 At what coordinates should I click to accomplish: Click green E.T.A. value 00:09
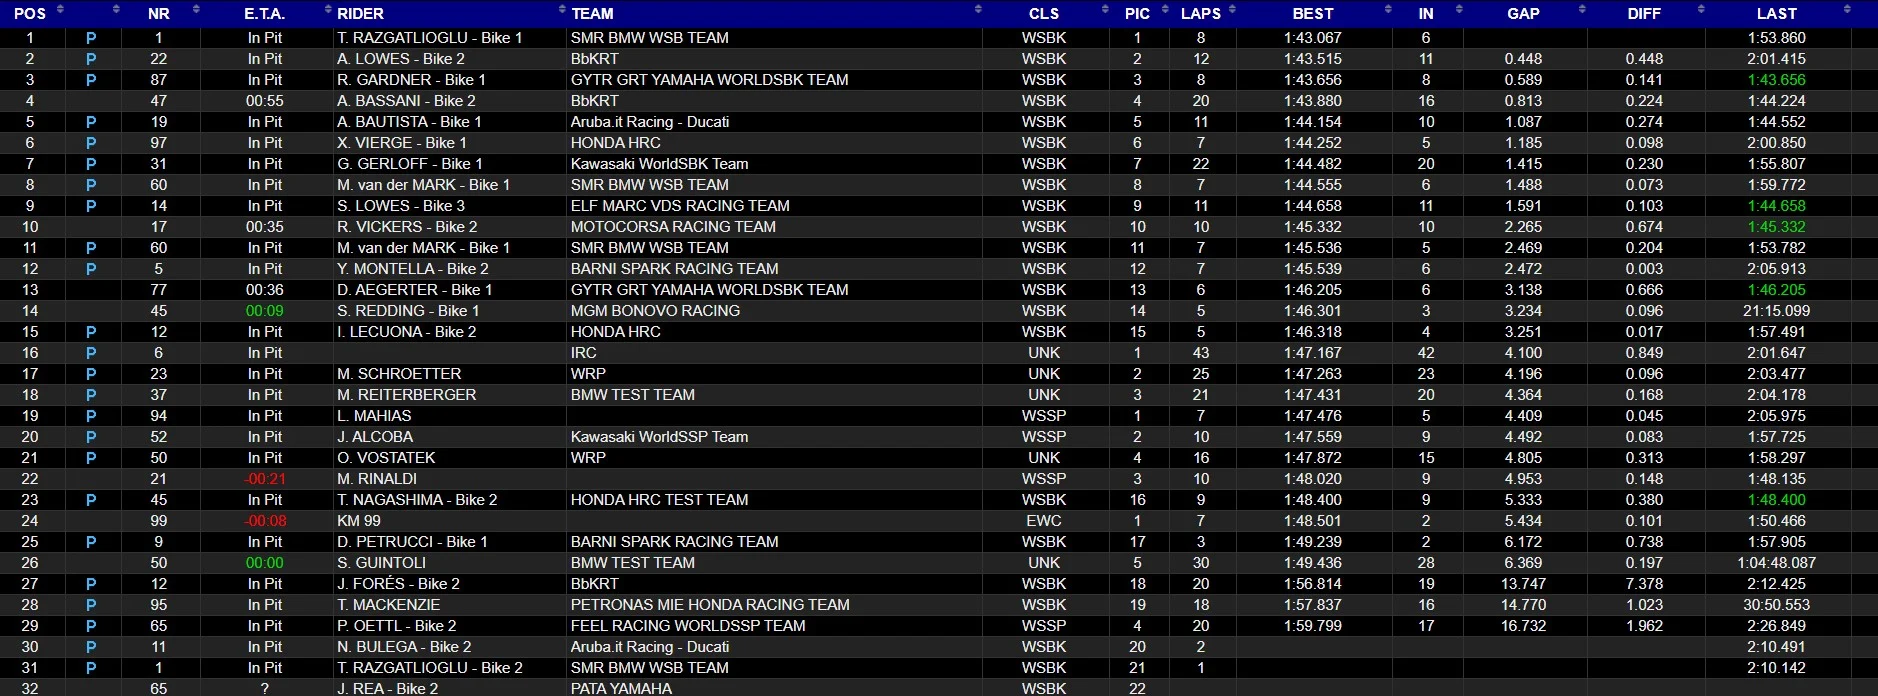tap(265, 311)
